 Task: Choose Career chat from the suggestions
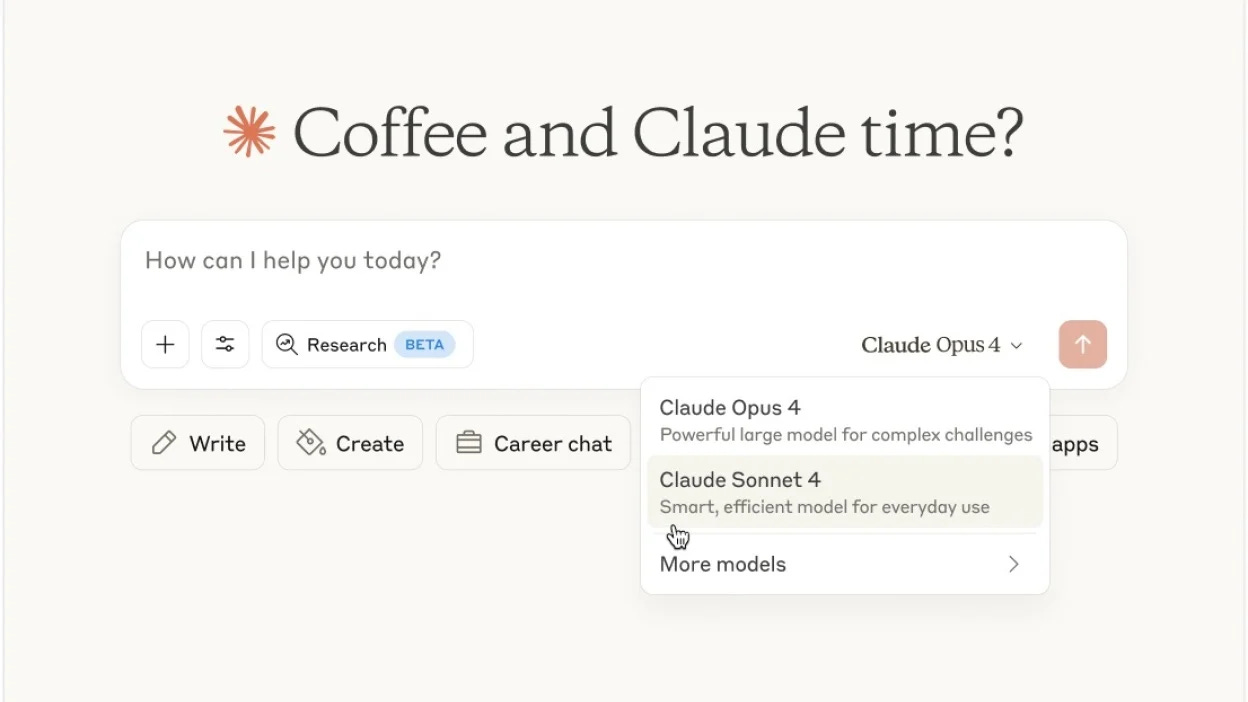point(532,443)
